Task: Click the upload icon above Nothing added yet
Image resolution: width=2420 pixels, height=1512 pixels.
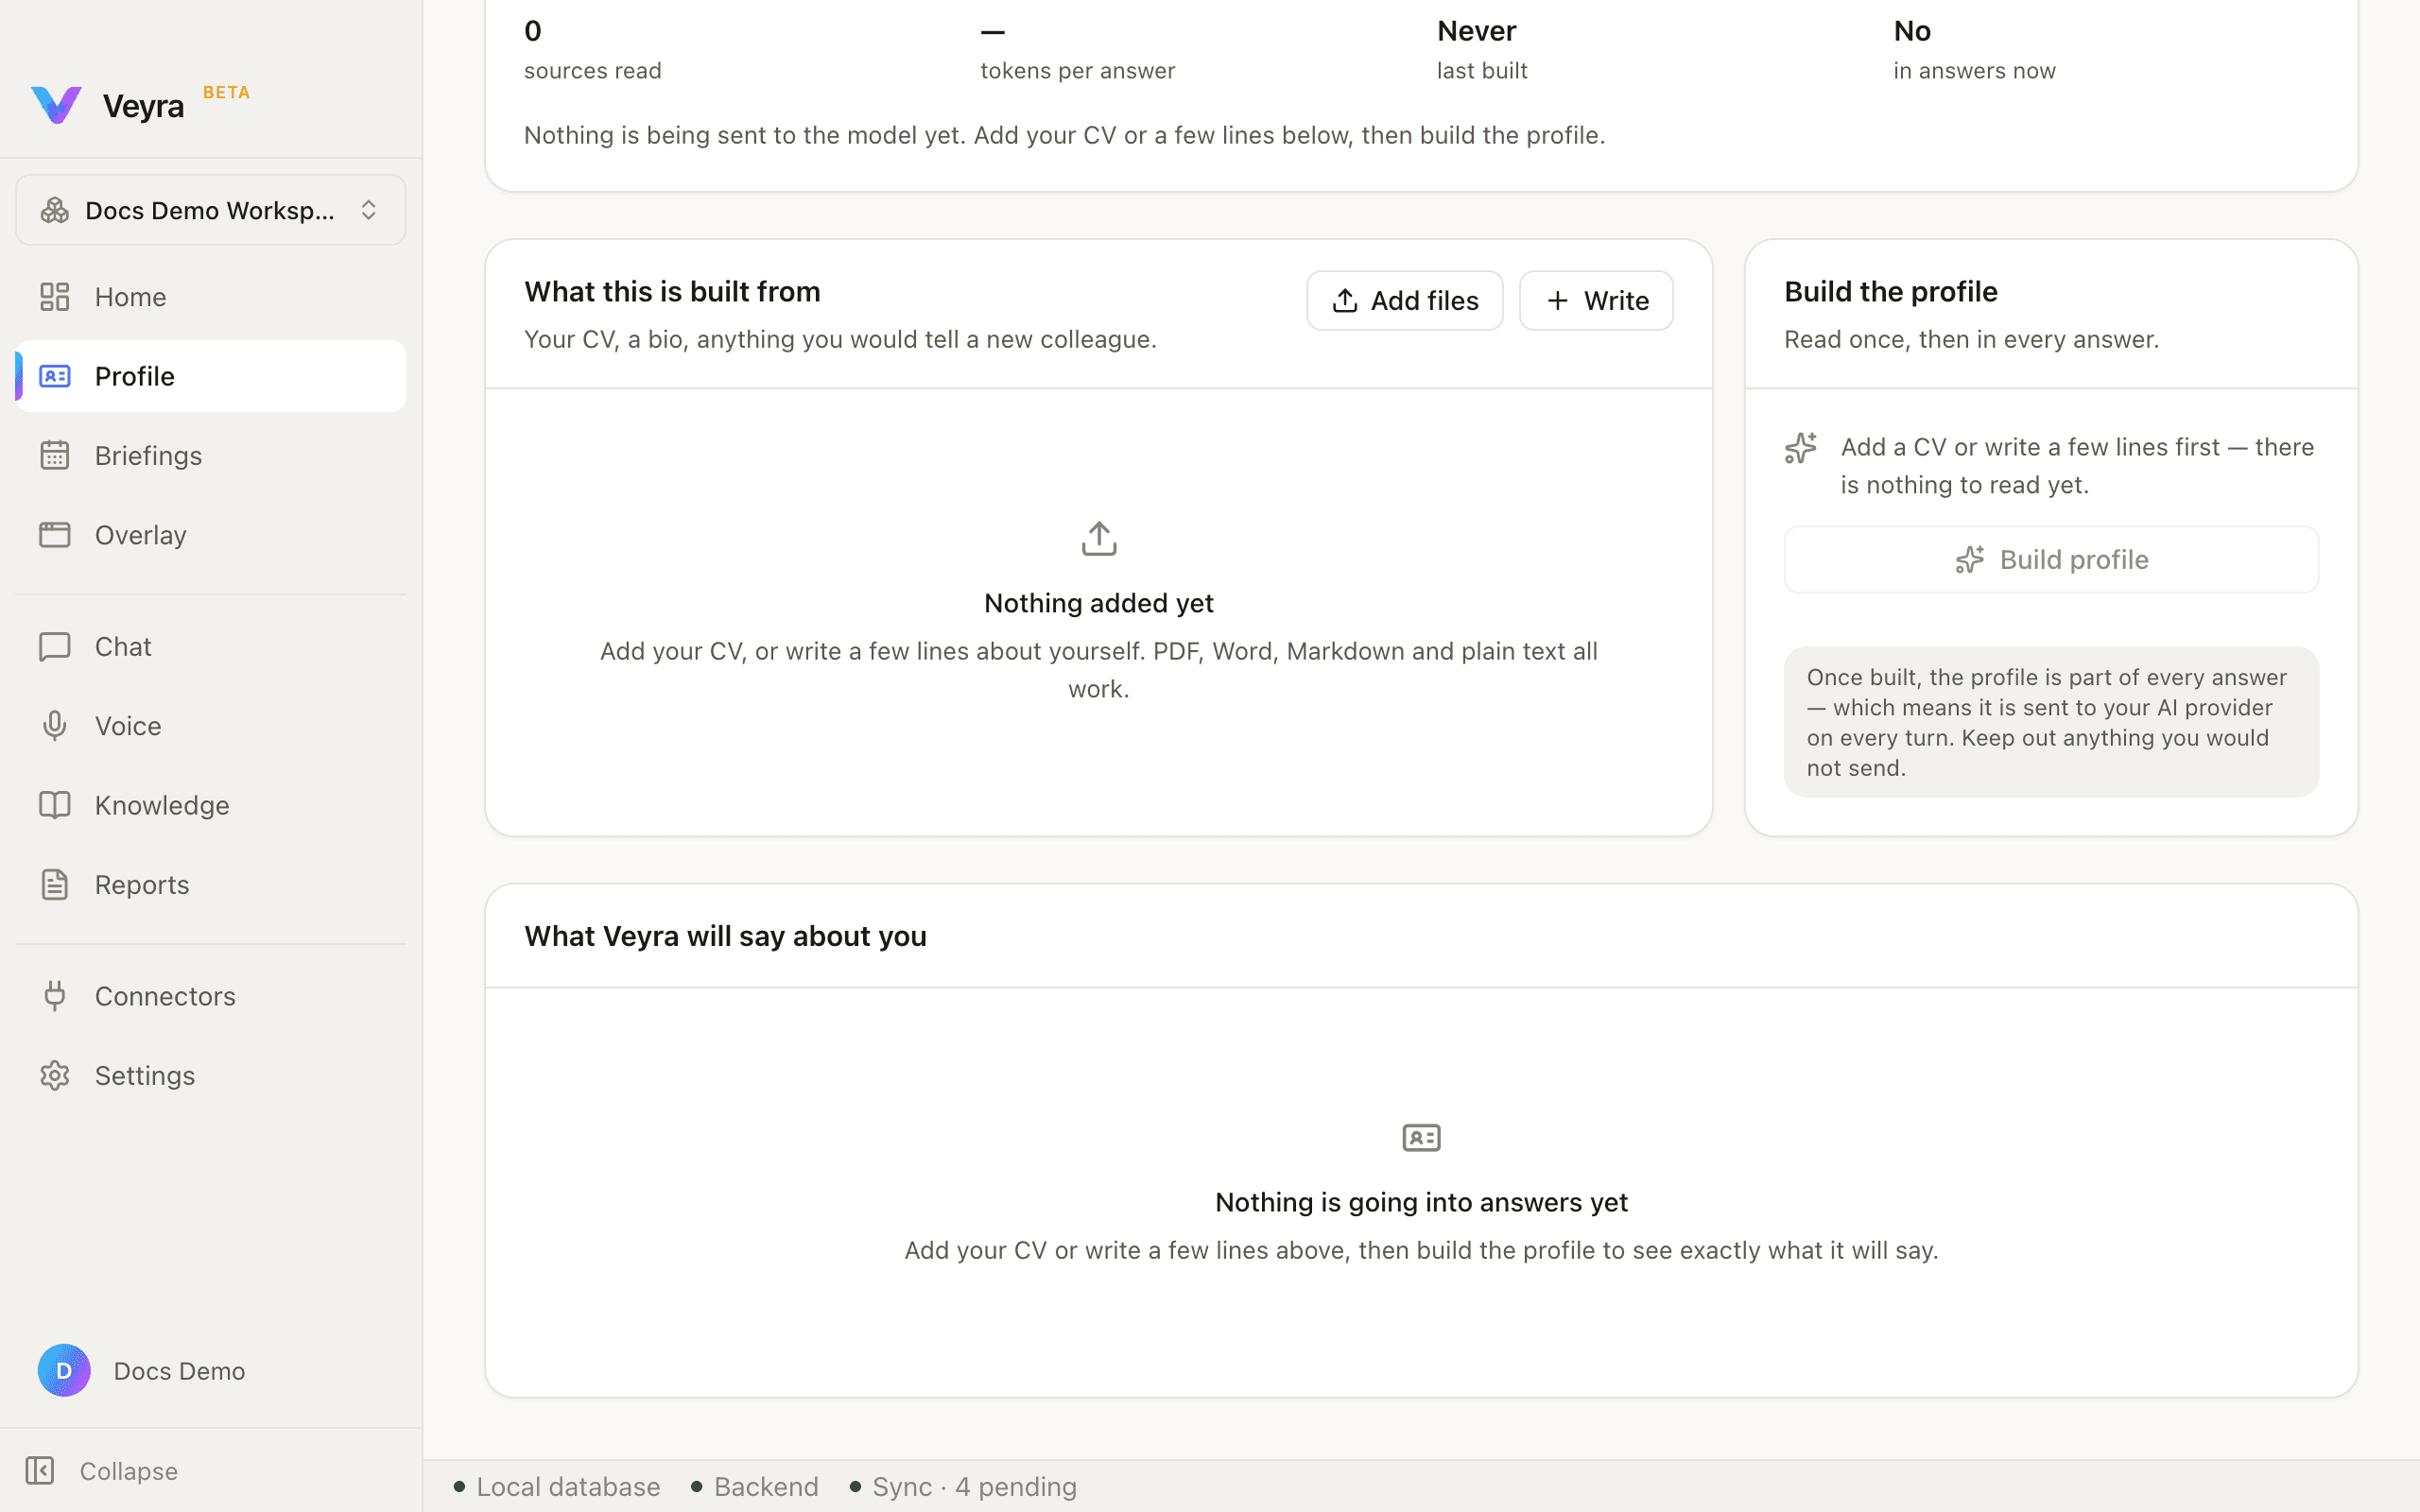Action: tap(1099, 538)
